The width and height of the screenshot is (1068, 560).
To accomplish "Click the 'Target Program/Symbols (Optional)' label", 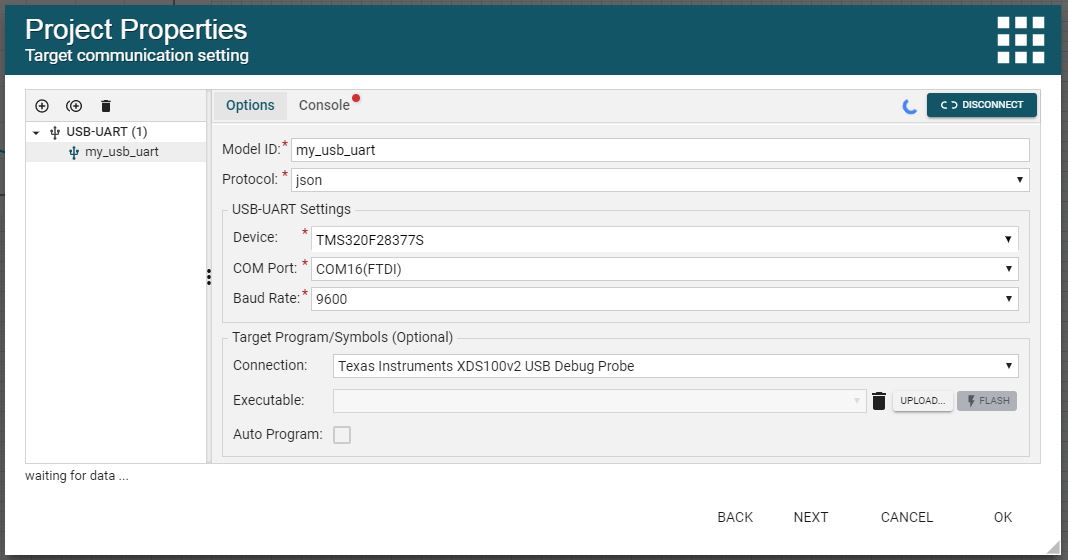I will point(342,337).
